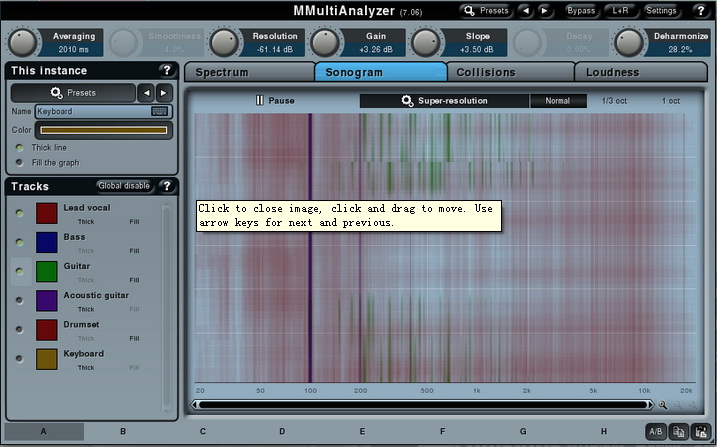Open global Presets browser in title bar
Image resolution: width=717 pixels, height=447 pixels.
click(x=486, y=11)
